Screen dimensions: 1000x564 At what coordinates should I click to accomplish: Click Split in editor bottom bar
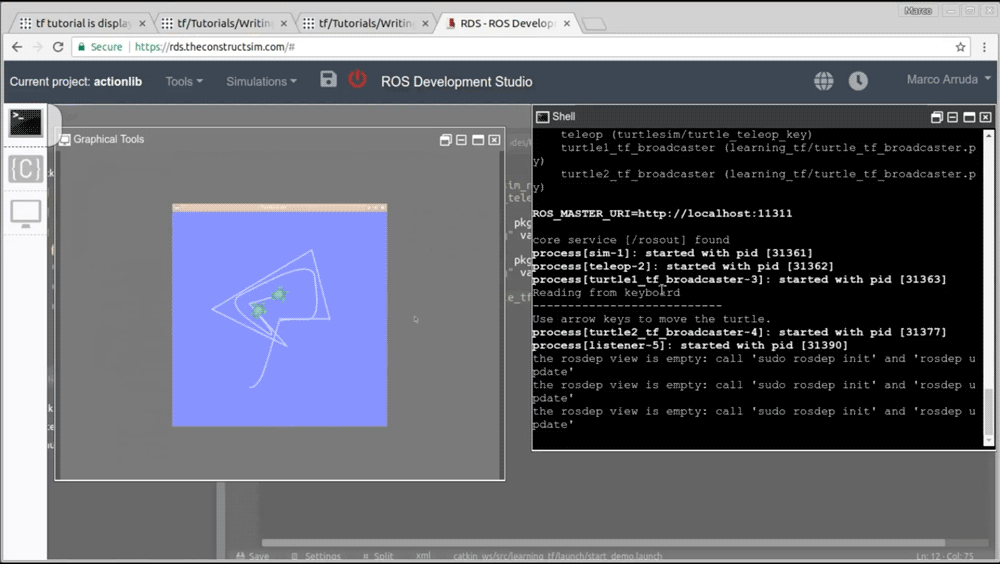click(378, 556)
